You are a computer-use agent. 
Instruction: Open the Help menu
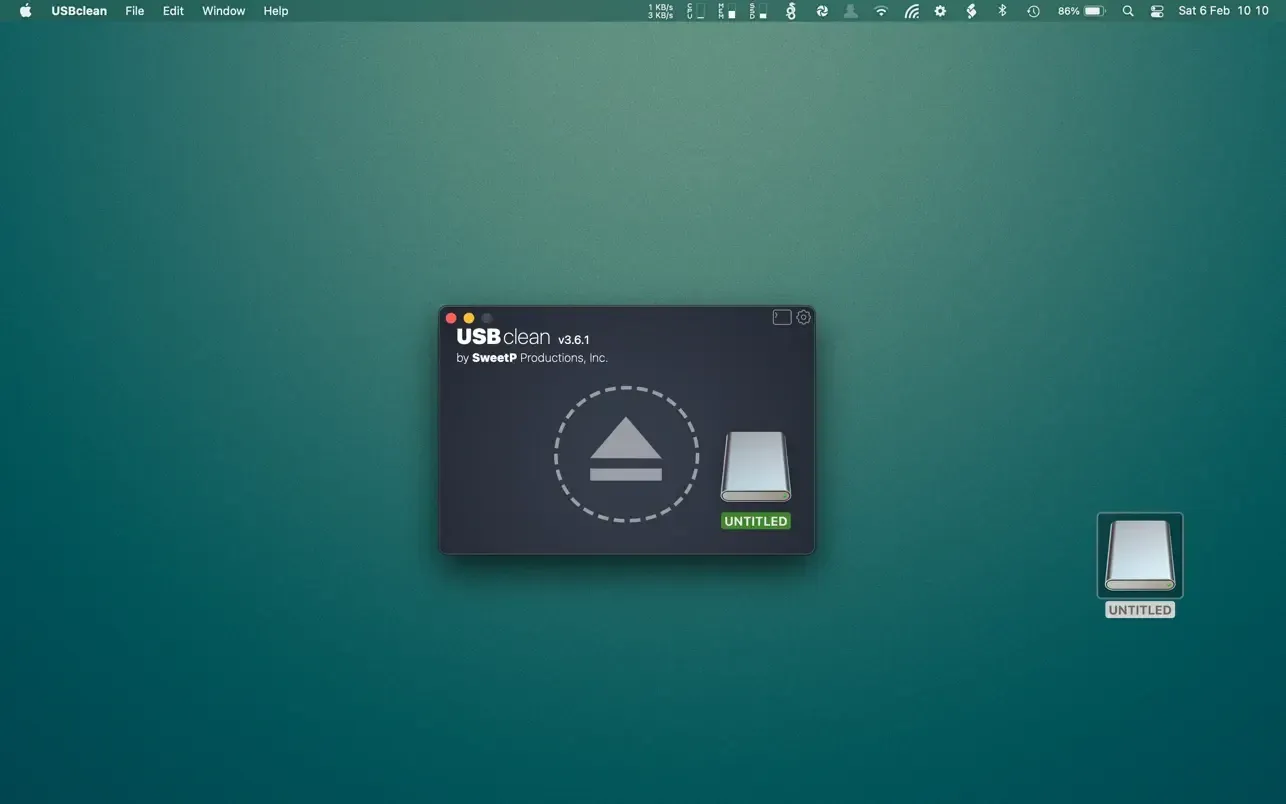[275, 11]
